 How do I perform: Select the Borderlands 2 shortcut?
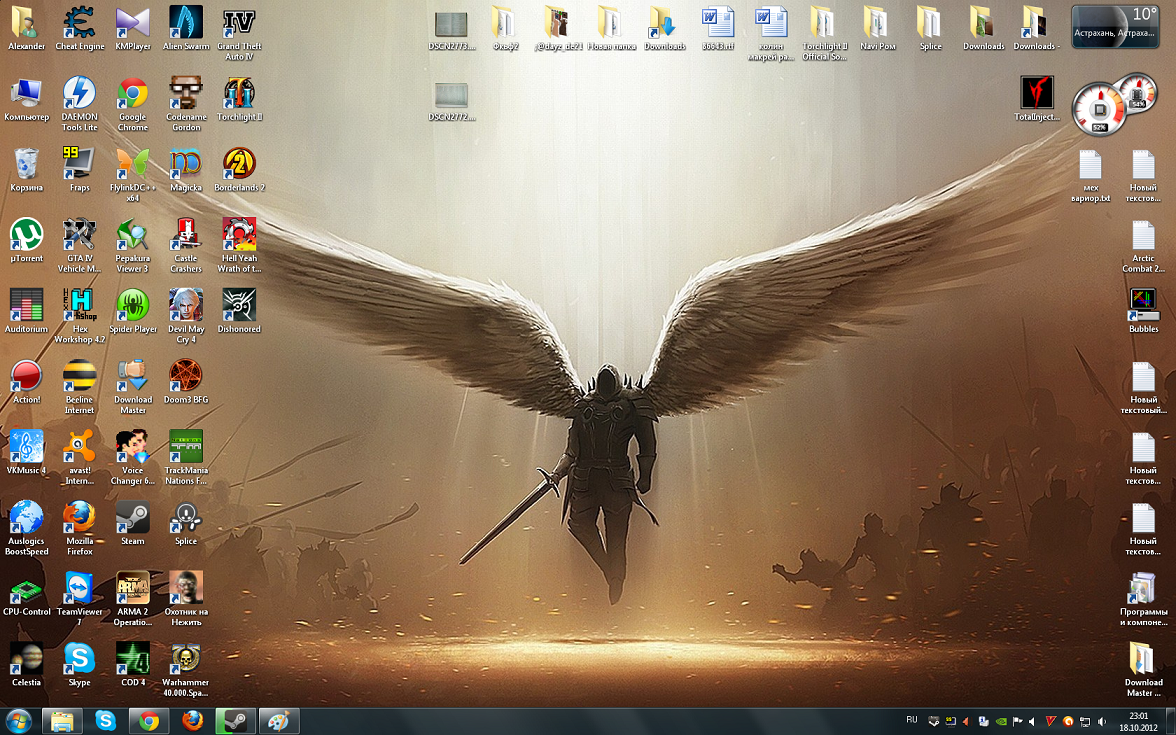[x=239, y=170]
